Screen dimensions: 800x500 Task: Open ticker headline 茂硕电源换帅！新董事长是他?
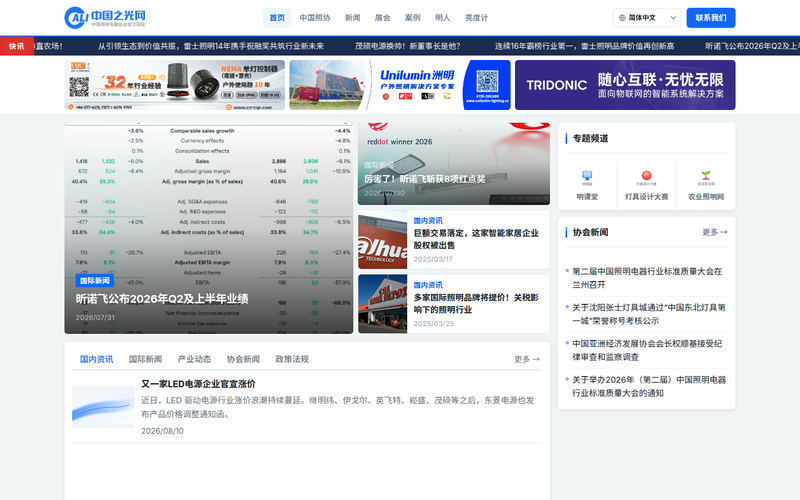coord(408,46)
